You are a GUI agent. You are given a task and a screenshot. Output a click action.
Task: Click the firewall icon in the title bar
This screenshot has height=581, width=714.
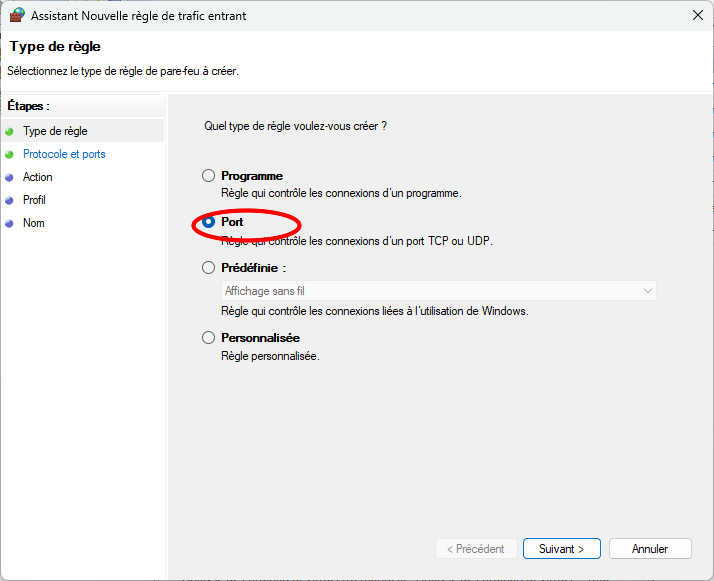pos(17,16)
